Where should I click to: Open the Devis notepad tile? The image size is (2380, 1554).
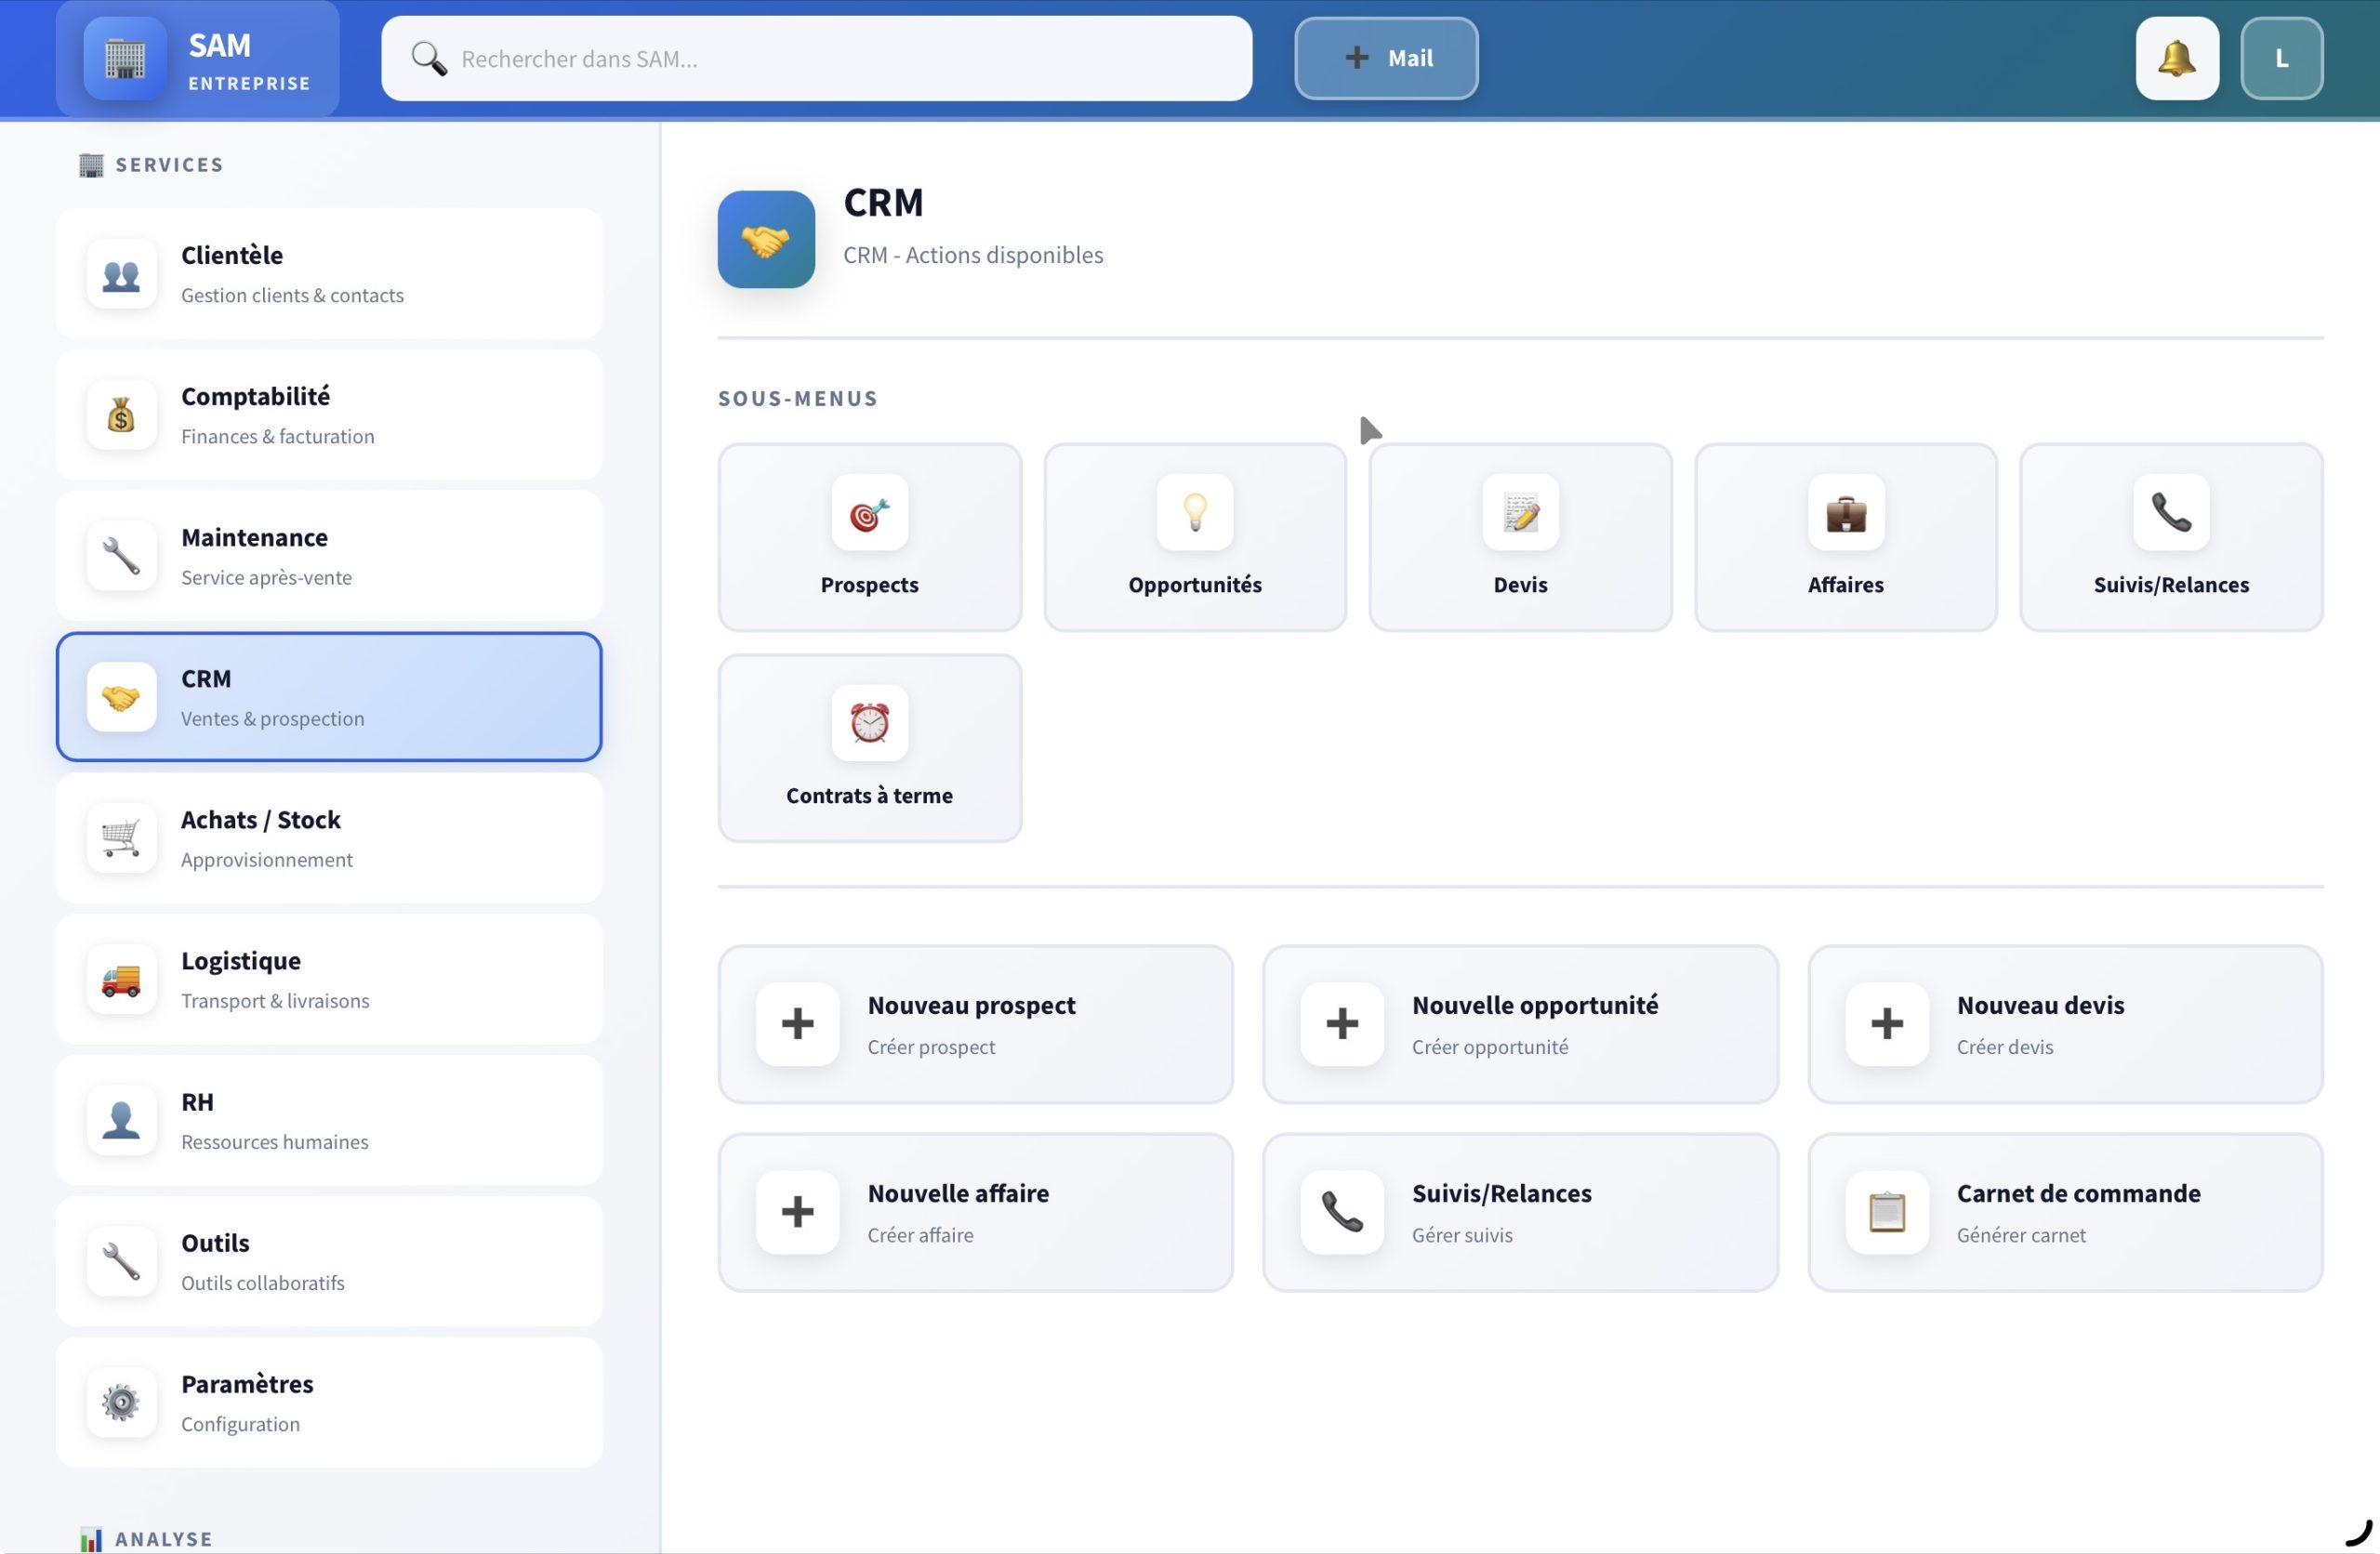pos(1519,537)
